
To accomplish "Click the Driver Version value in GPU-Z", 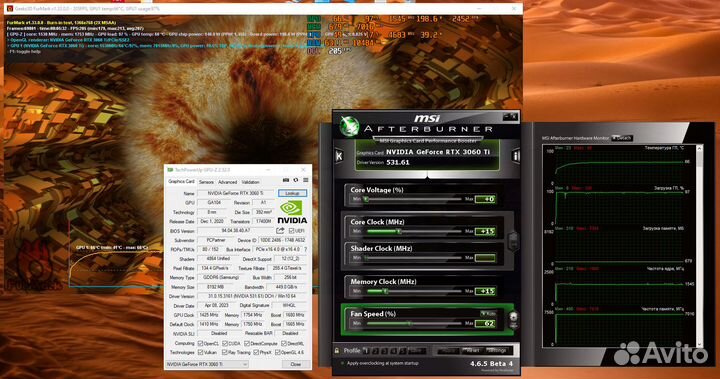I will (252, 296).
